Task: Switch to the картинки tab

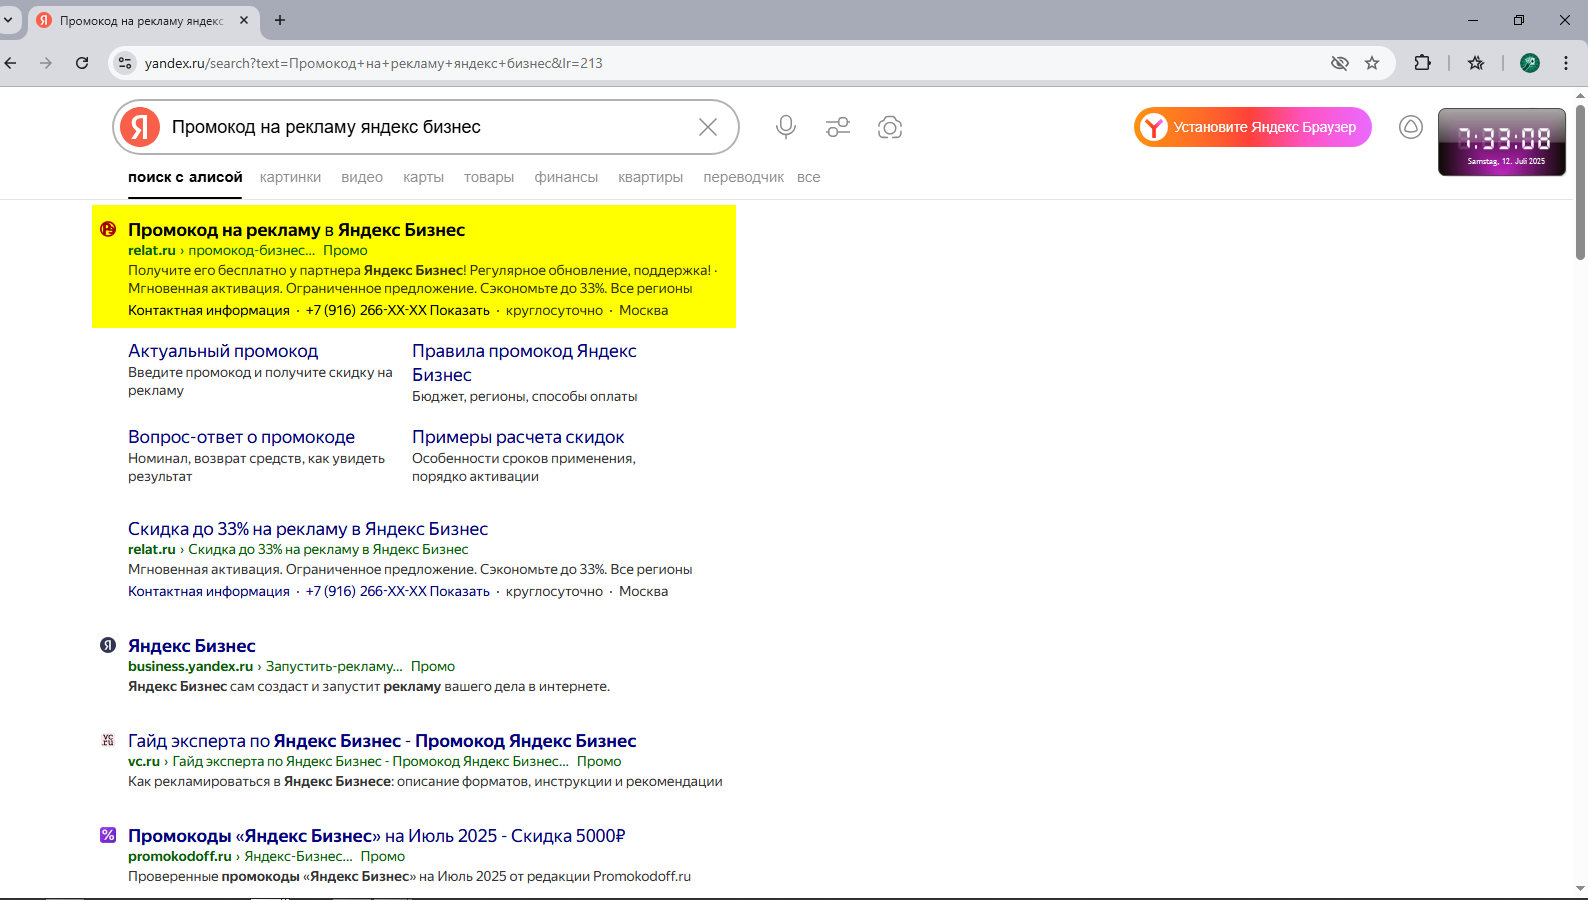Action: (290, 177)
